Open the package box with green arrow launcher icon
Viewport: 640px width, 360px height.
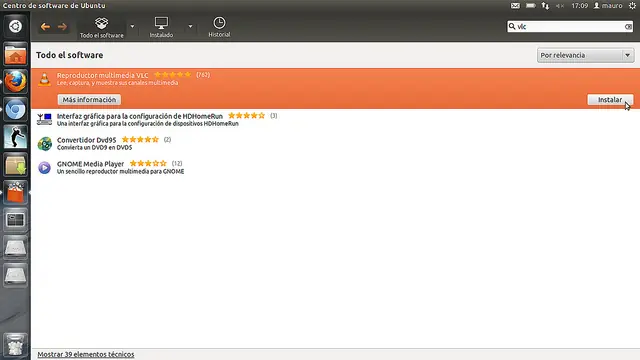click(x=16, y=164)
